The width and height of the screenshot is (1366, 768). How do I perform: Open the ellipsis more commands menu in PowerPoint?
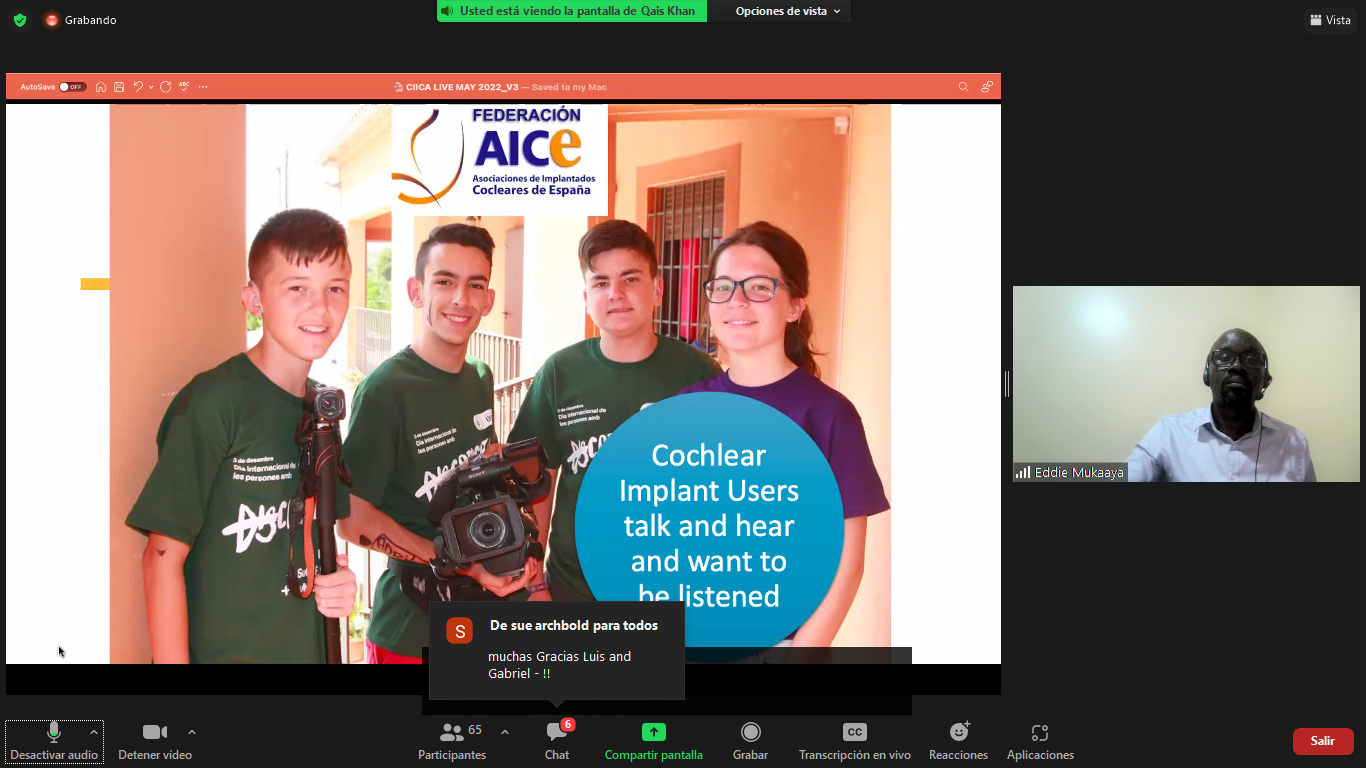coord(203,87)
